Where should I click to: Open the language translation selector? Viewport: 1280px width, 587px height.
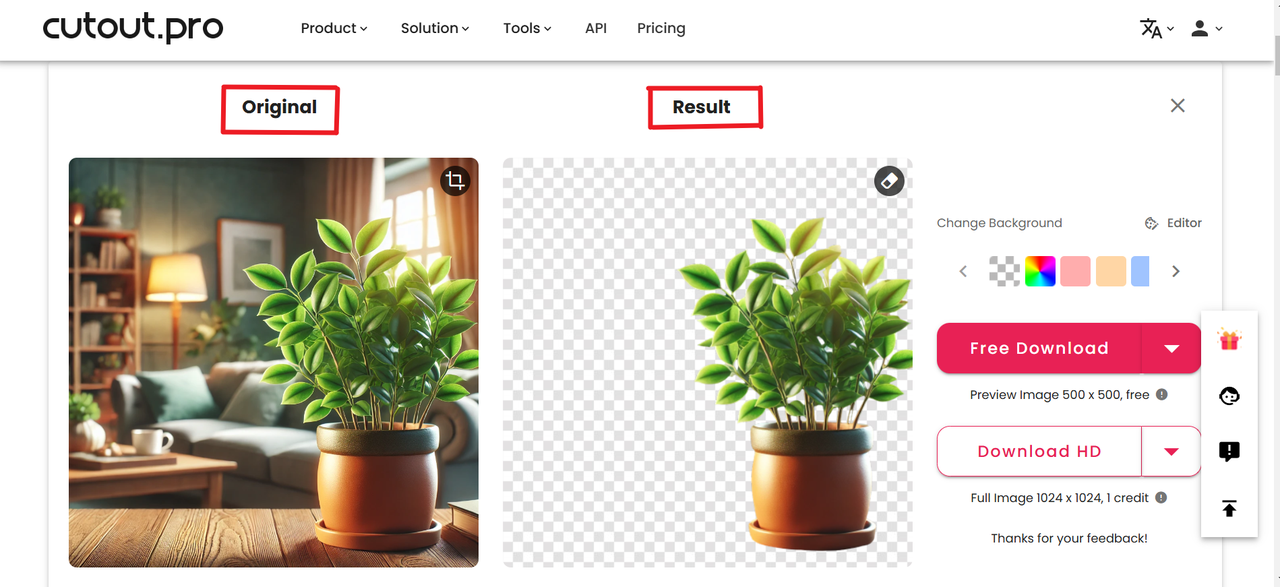click(x=1157, y=29)
